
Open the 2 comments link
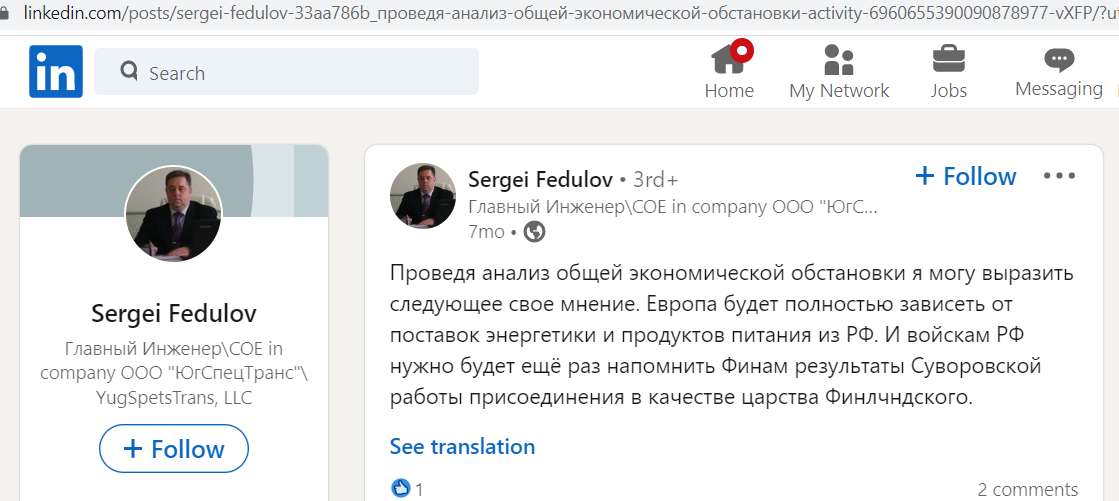tap(1028, 490)
